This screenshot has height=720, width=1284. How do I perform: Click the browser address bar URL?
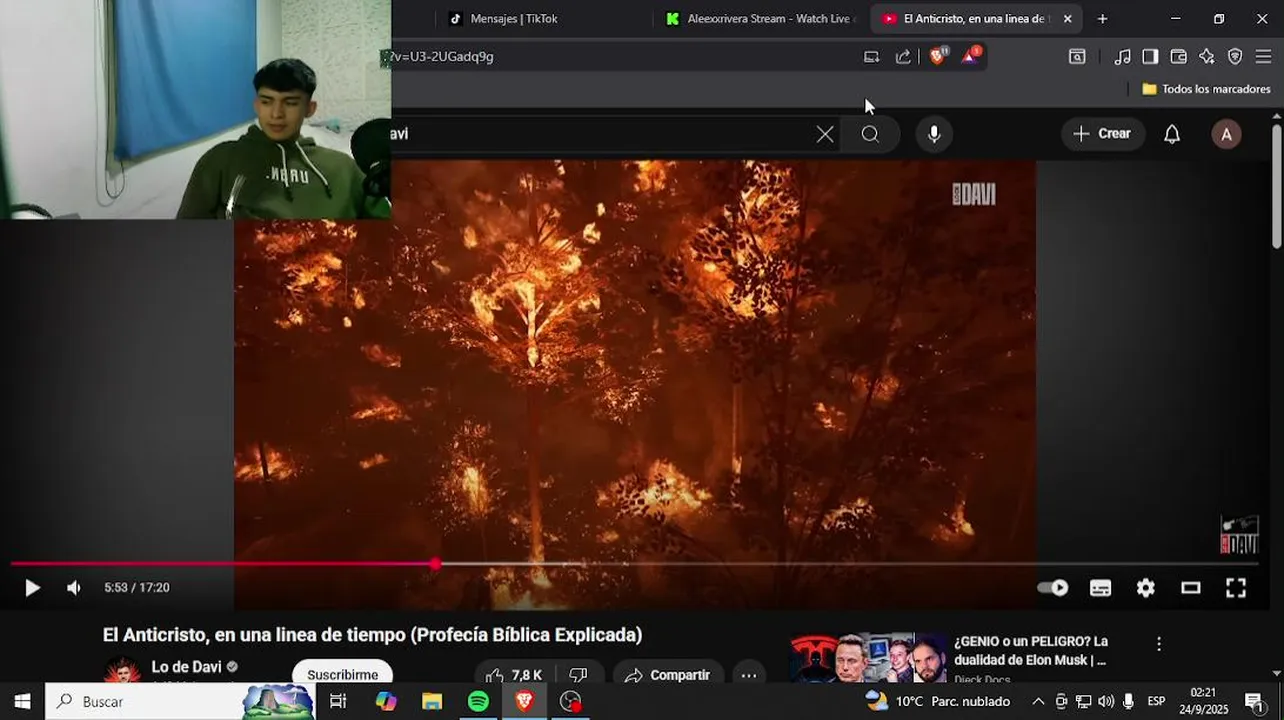(442, 57)
